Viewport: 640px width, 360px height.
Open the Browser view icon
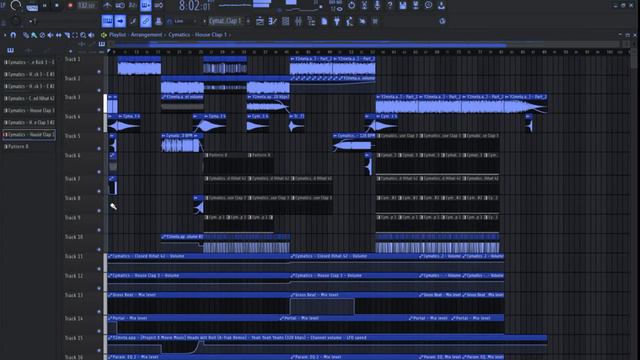[311, 21]
